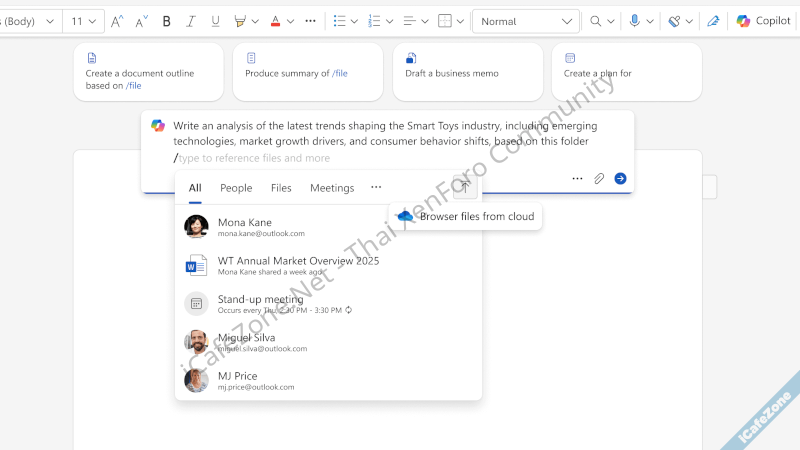Choose Create a plan for suggestion card

(x=627, y=72)
